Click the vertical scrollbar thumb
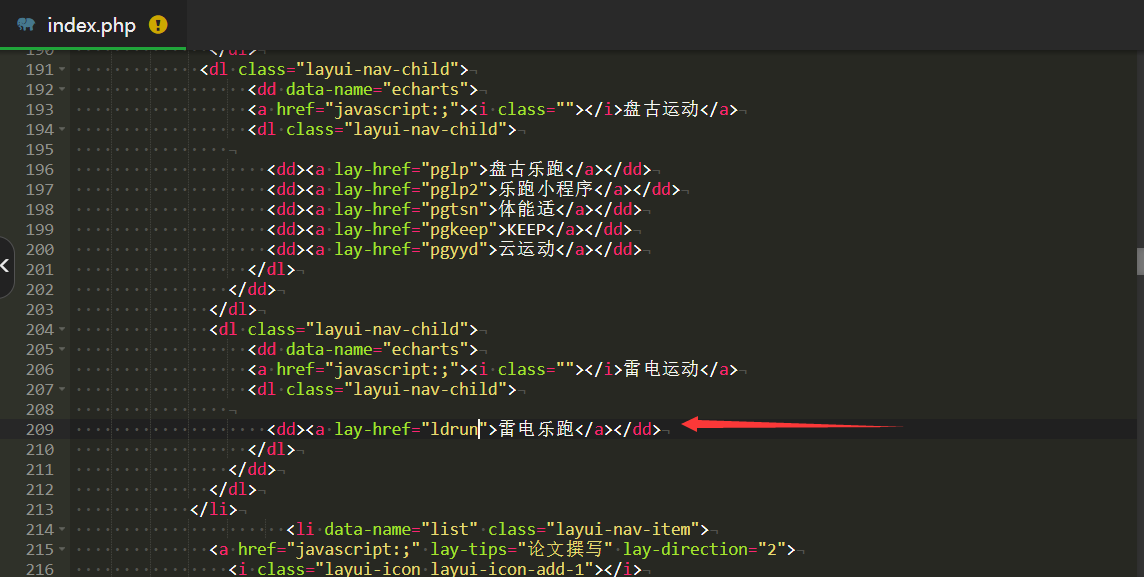Image resolution: width=1144 pixels, height=577 pixels. point(1139,261)
